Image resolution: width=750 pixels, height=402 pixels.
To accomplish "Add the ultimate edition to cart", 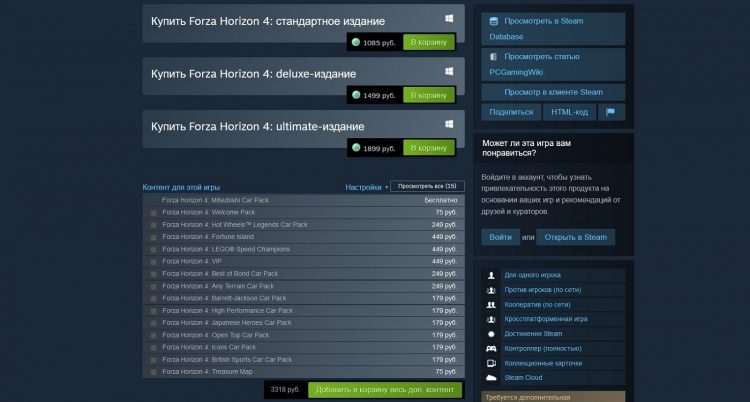I will [x=429, y=148].
